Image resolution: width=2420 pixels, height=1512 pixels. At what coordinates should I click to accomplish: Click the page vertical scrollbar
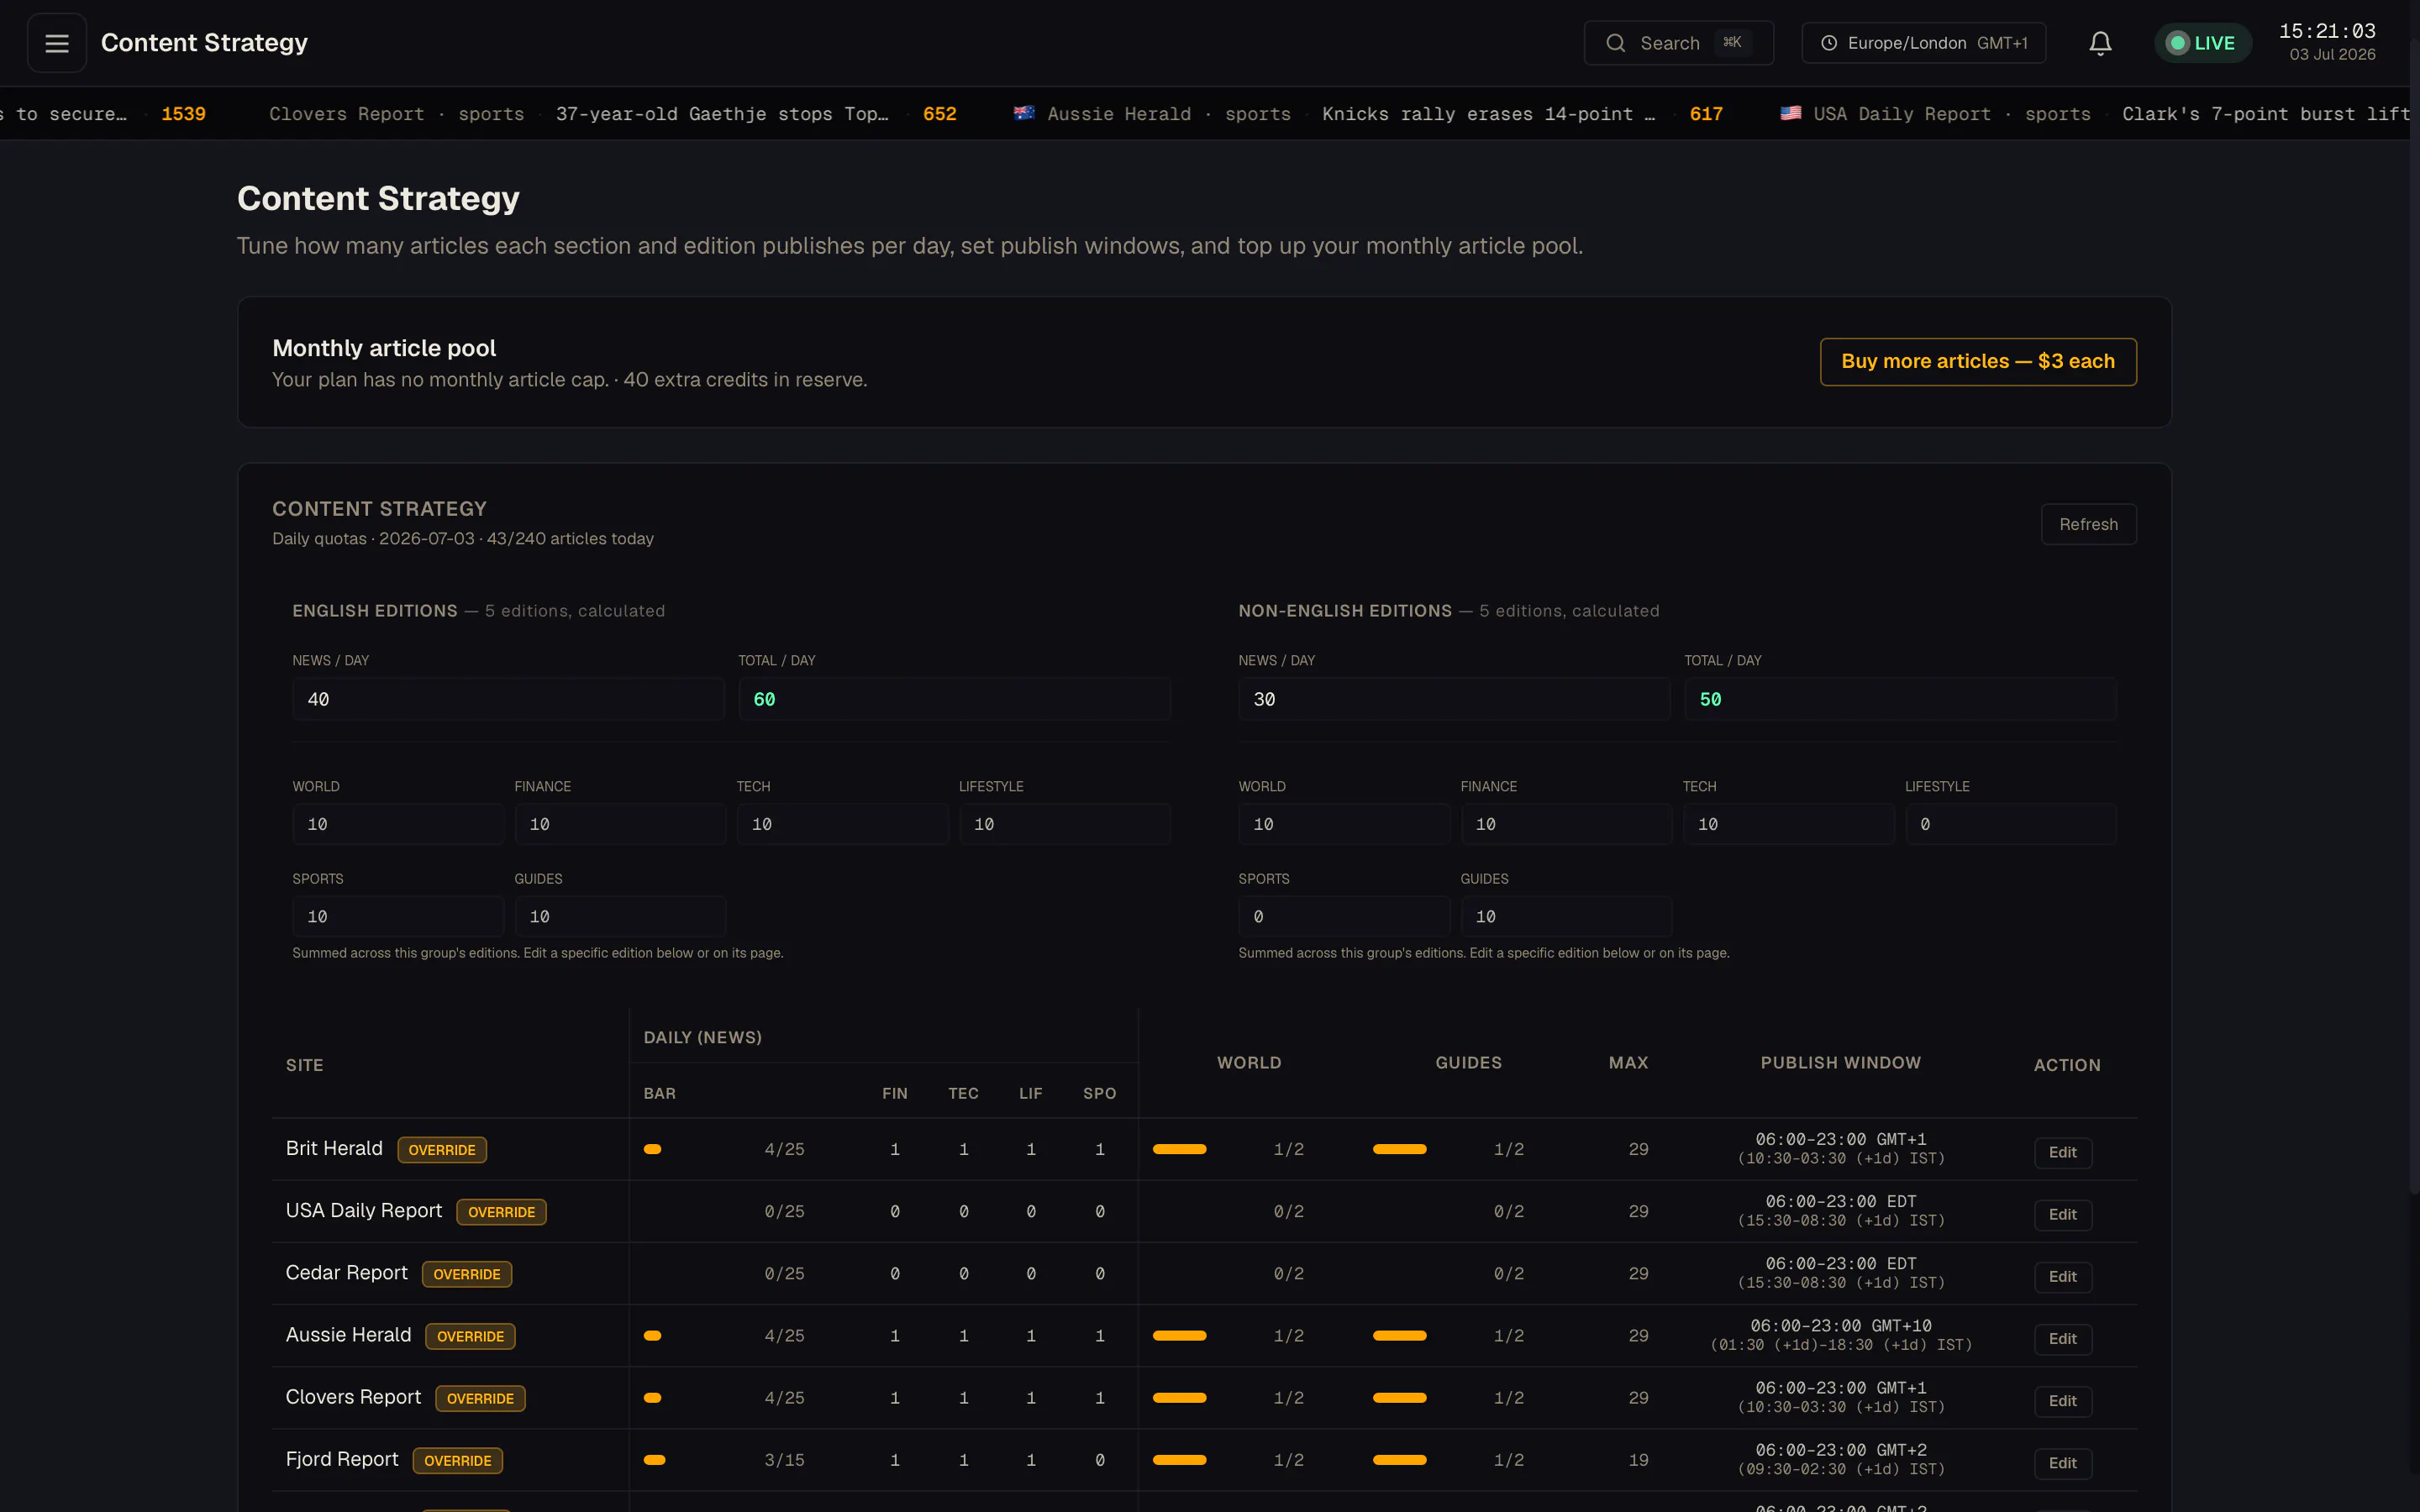pyautogui.click(x=2414, y=616)
